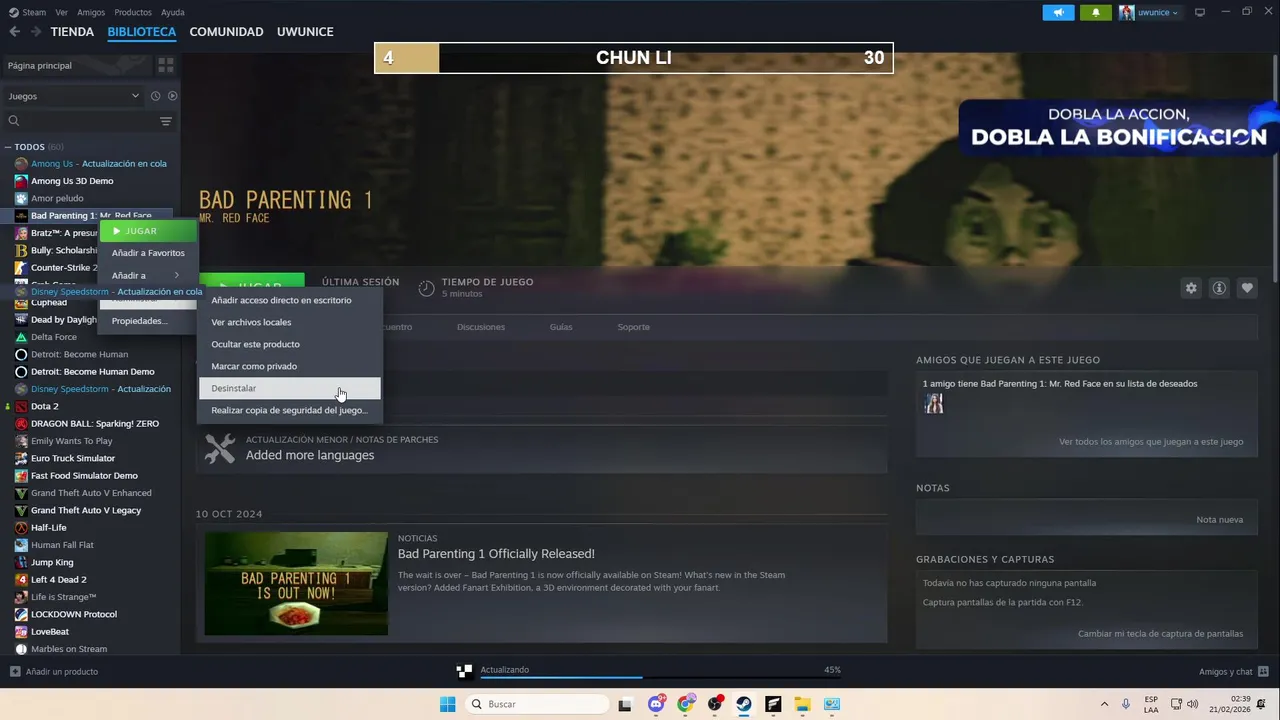Click Nota nueva to add note
The width and height of the screenshot is (1280, 720).
pyautogui.click(x=1220, y=519)
